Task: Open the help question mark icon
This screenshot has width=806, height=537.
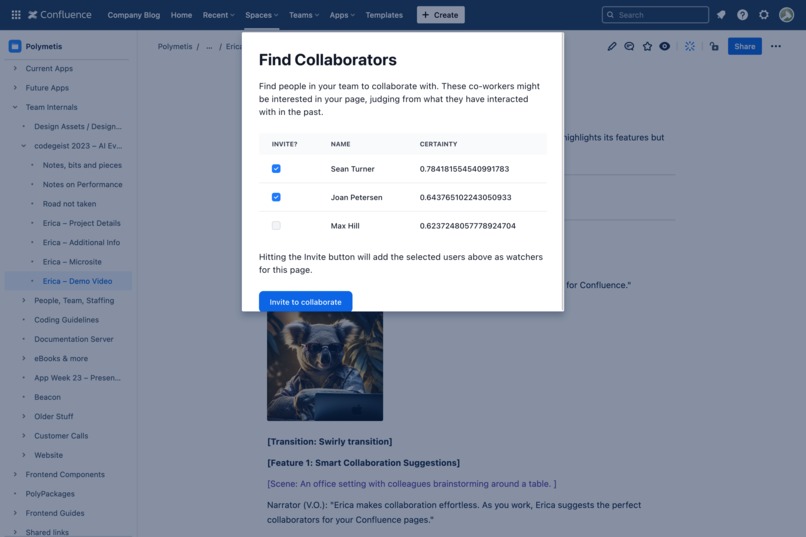Action: 742,15
